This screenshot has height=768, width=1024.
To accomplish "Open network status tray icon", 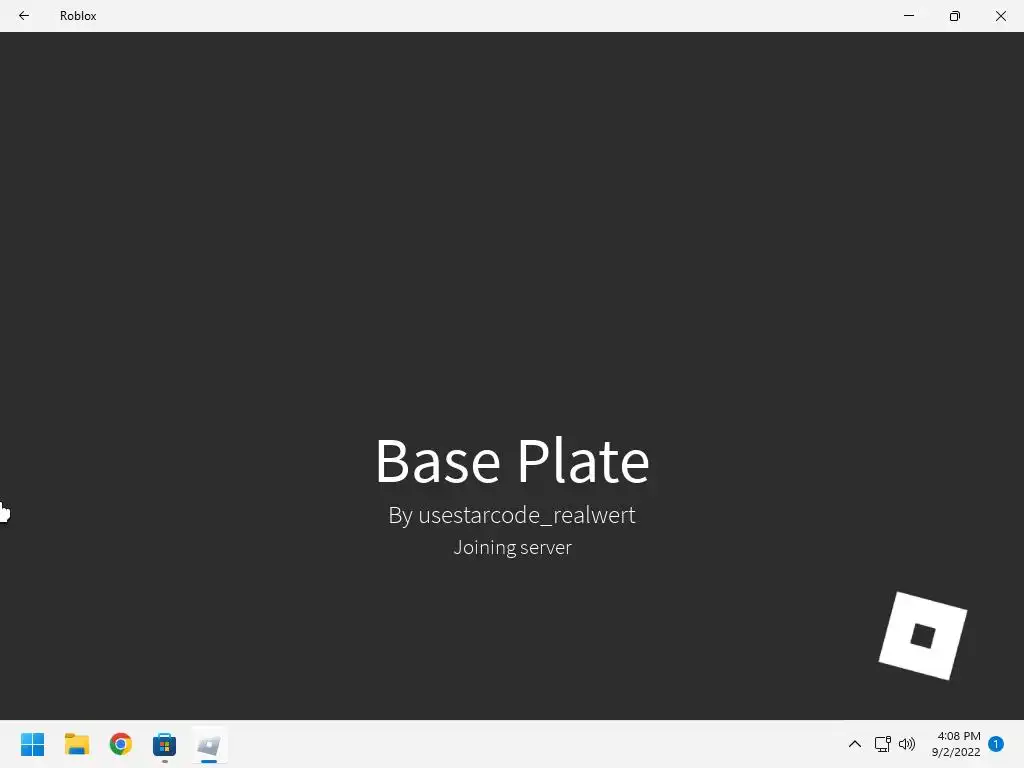I will coord(882,744).
